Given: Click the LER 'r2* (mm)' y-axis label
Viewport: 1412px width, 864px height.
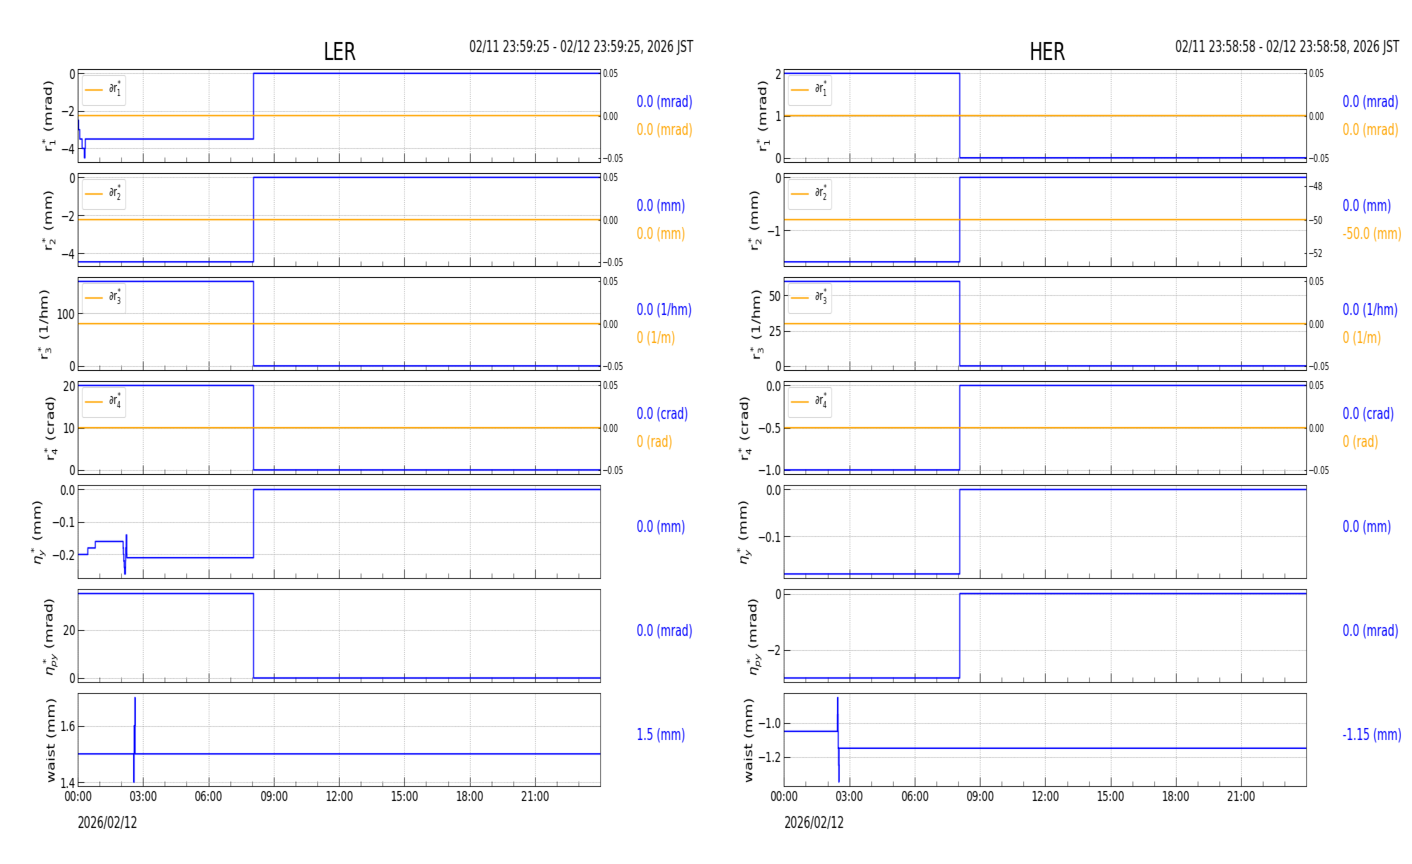Looking at the screenshot, I should click(47, 220).
